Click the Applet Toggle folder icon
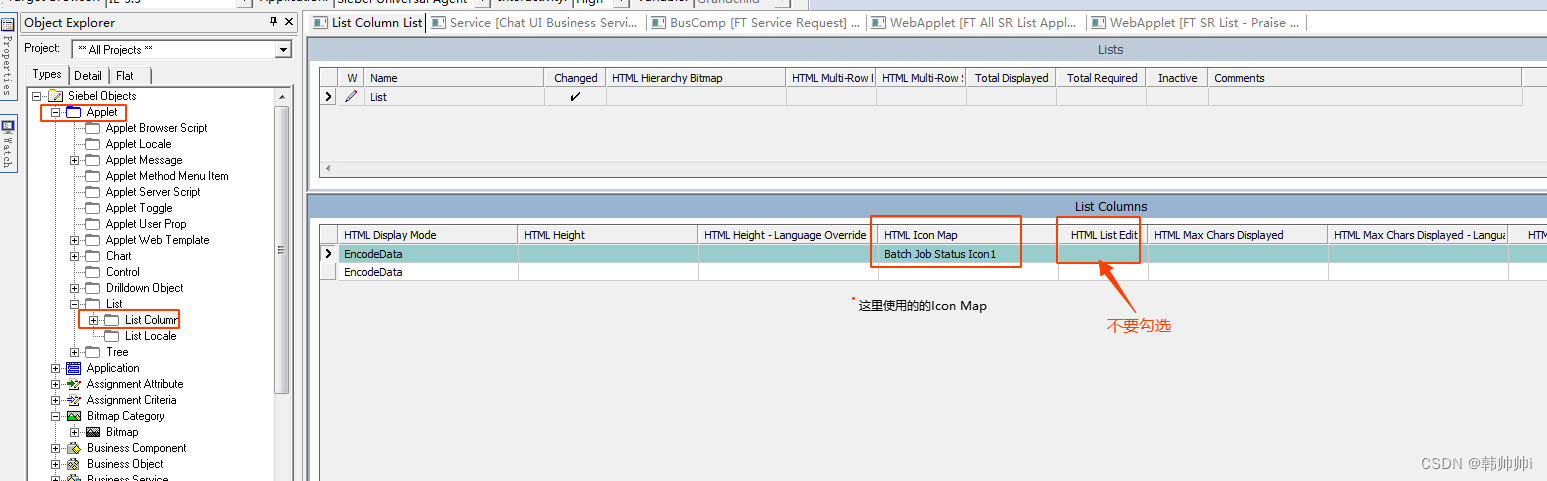This screenshot has height=481, width=1547. 93,208
